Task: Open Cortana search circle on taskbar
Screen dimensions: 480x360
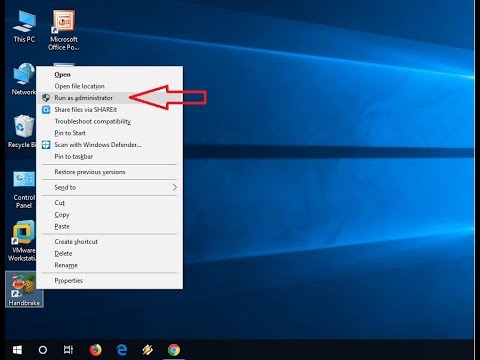Action: tap(43, 350)
